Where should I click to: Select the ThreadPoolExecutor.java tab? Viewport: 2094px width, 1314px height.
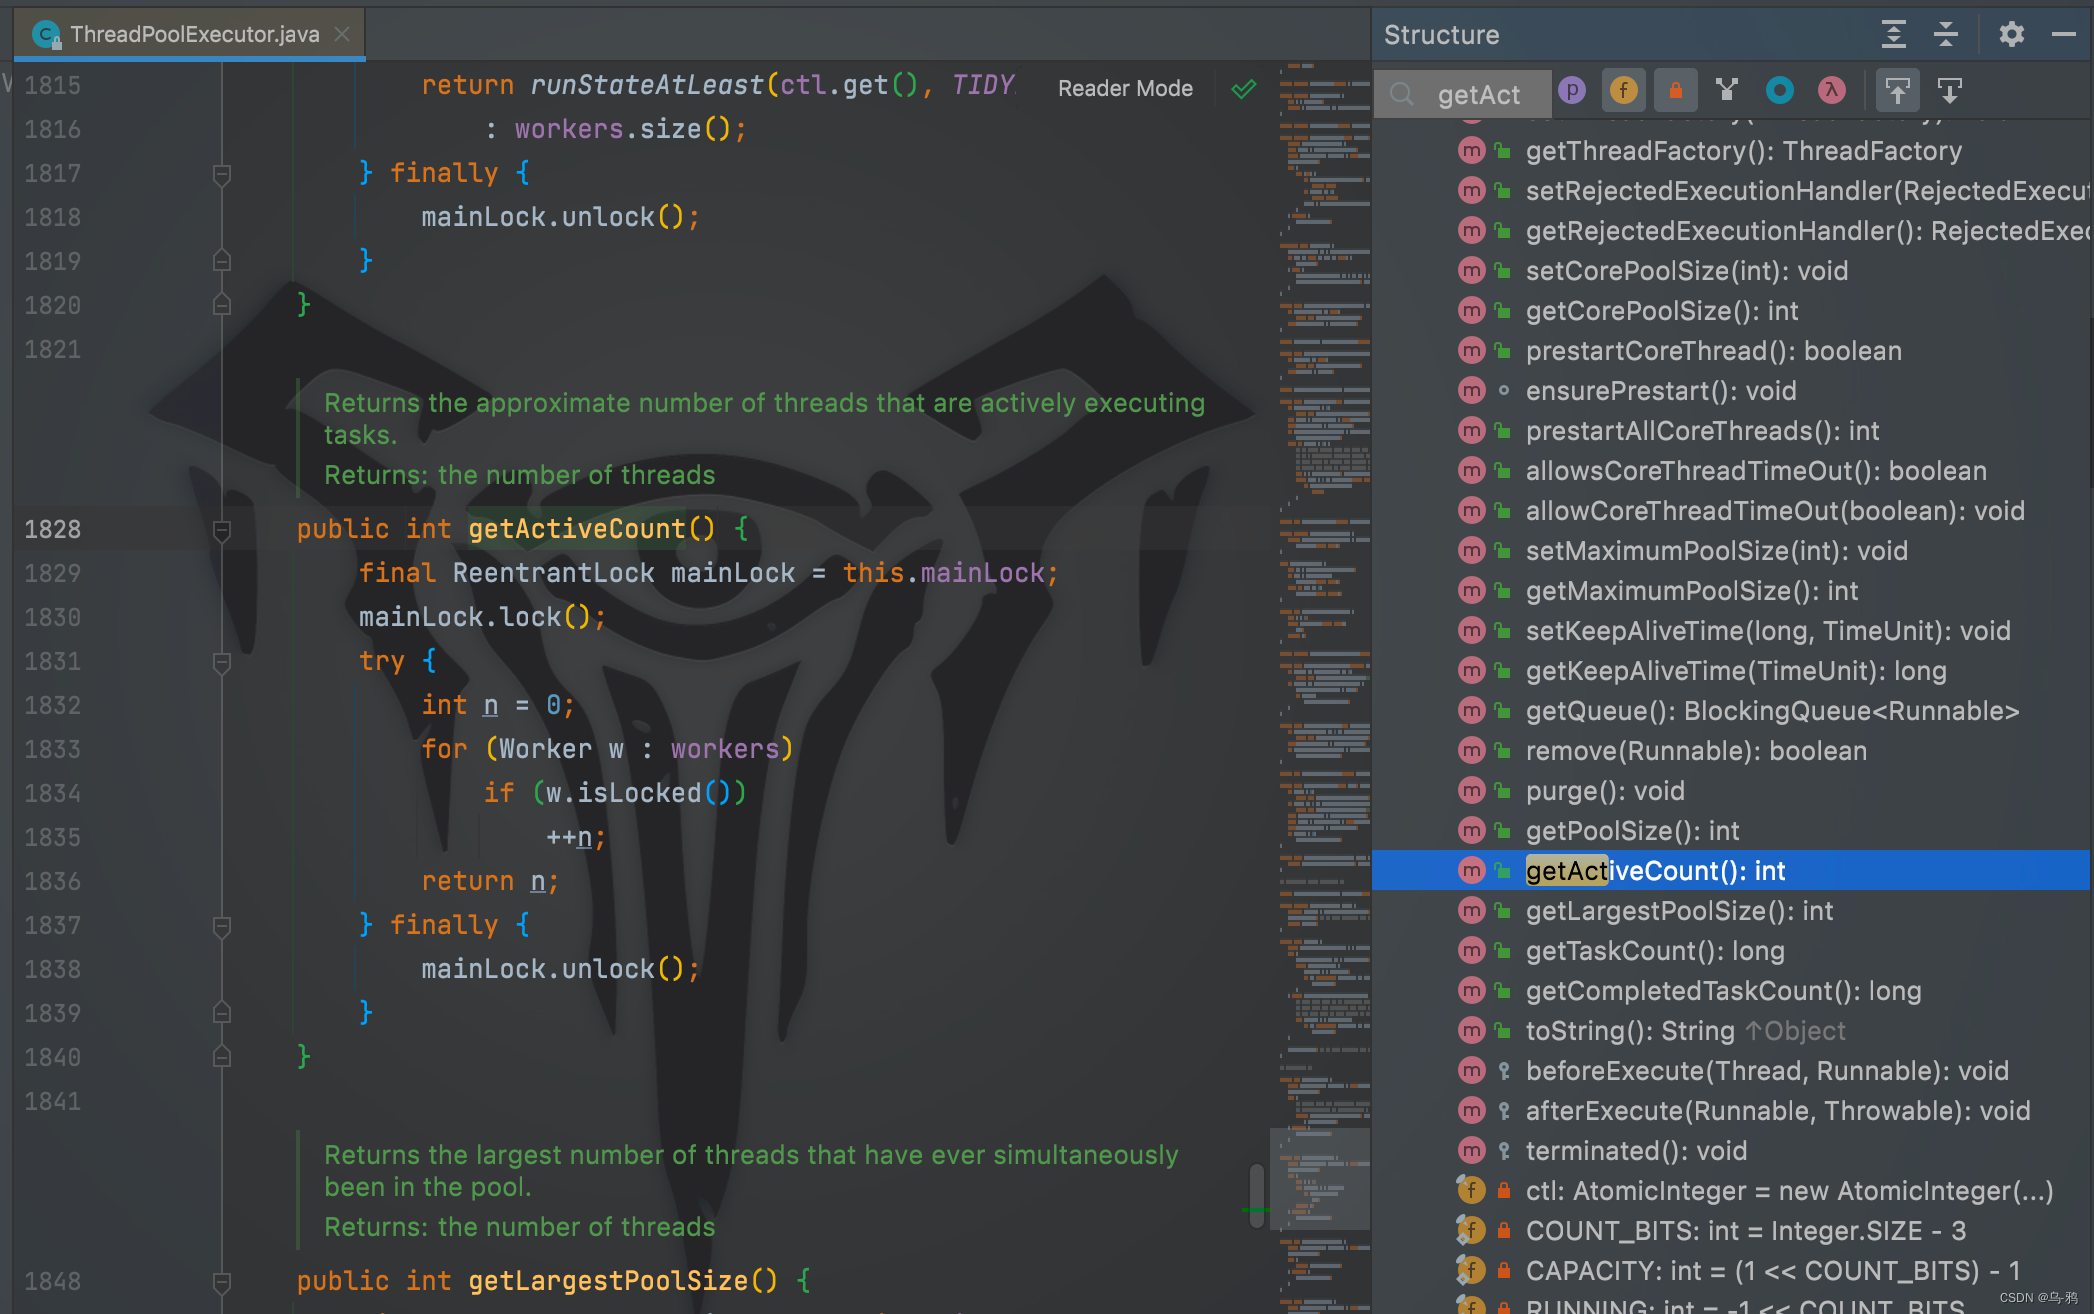189,34
